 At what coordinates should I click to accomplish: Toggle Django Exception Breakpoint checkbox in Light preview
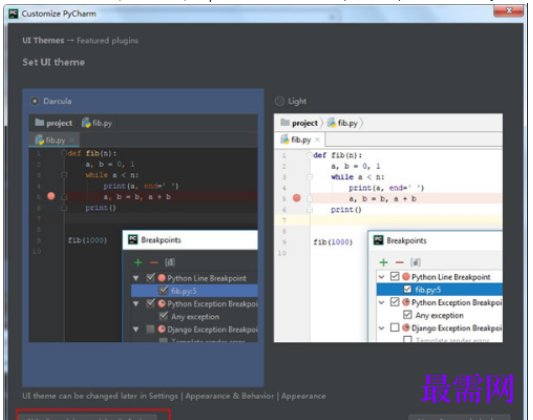point(395,328)
